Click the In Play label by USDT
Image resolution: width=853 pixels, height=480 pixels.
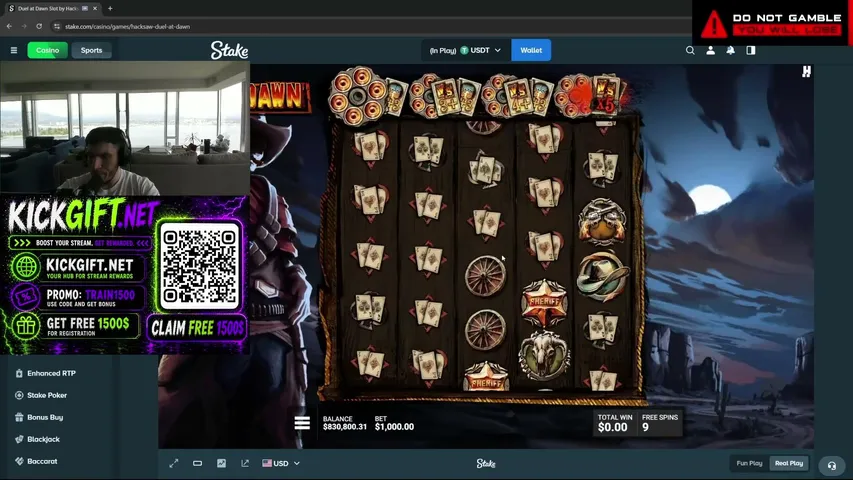[x=443, y=50]
